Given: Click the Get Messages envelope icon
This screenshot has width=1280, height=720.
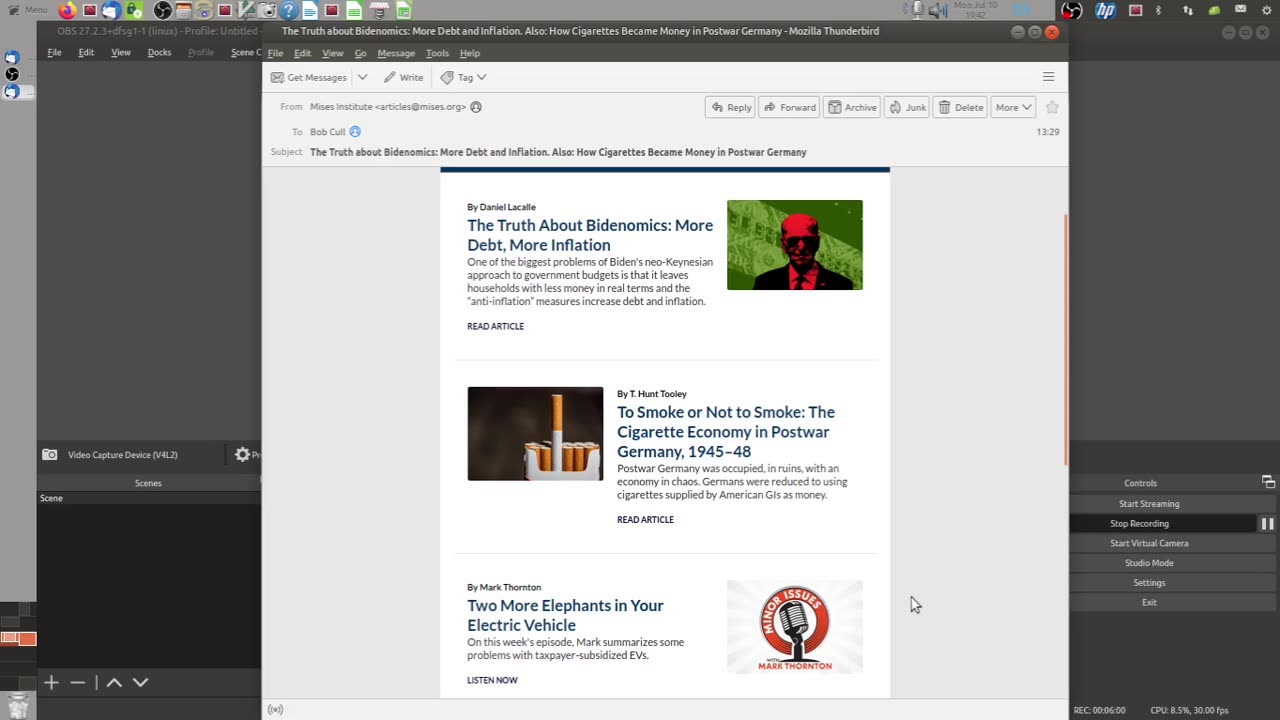Looking at the screenshot, I should (x=277, y=77).
